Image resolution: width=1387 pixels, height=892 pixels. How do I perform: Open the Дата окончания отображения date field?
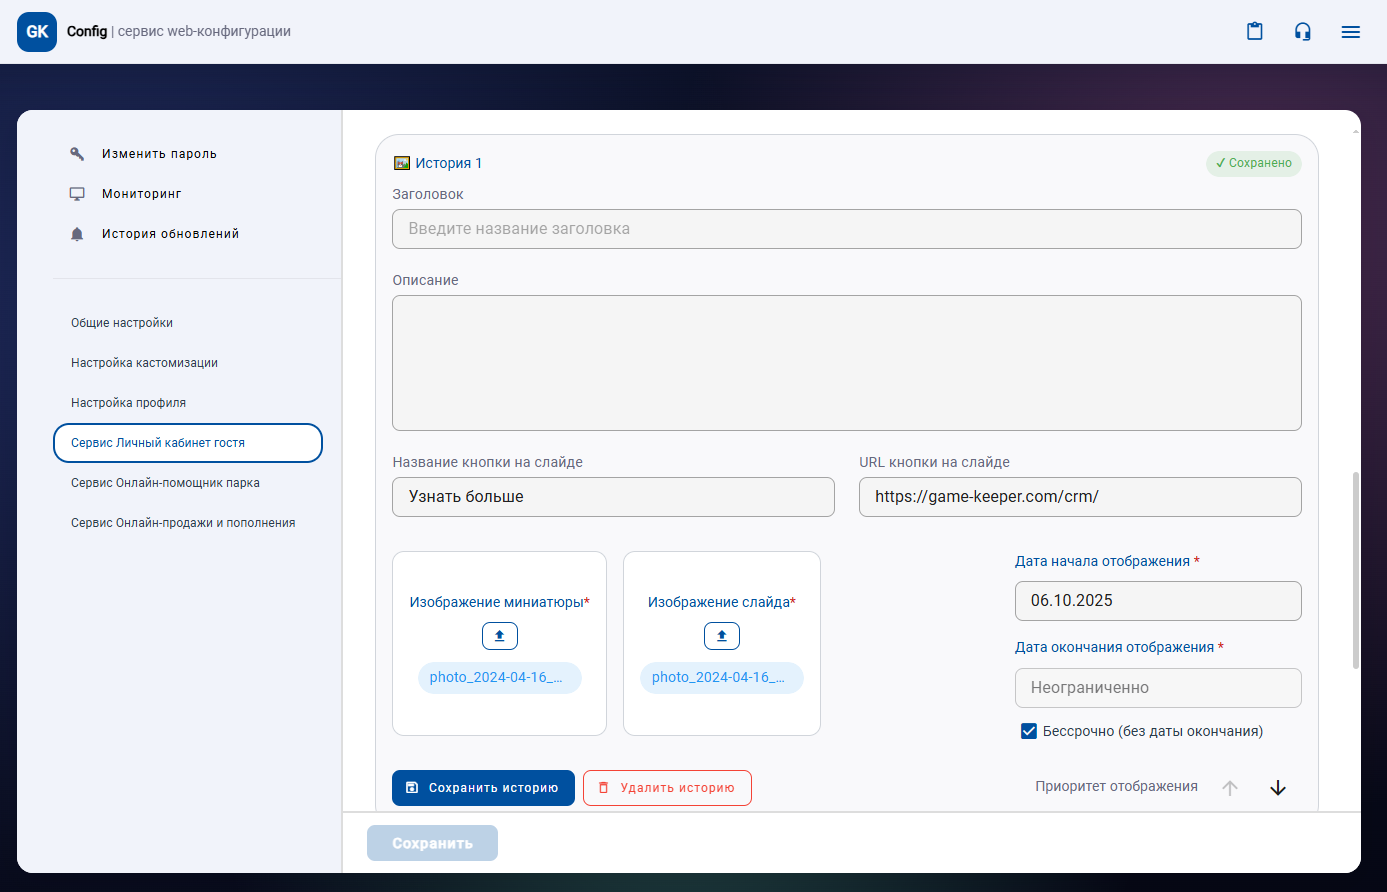pos(1157,688)
